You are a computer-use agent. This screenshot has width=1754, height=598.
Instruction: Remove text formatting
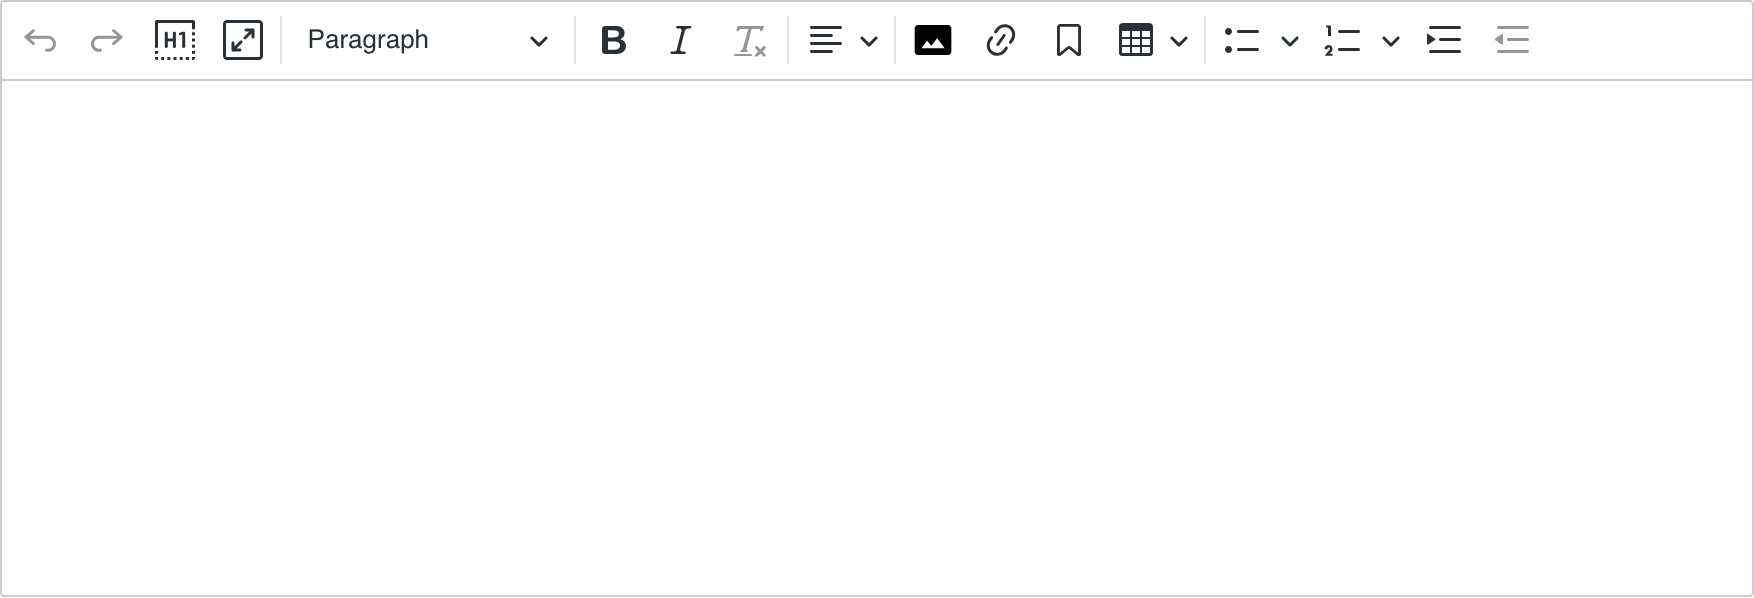[x=749, y=41]
